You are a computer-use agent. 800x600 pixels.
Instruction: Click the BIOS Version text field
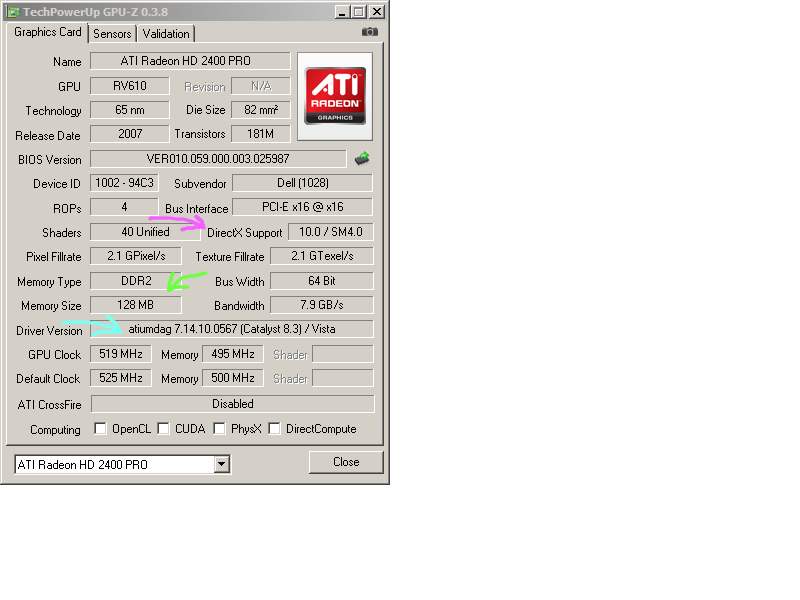click(218, 159)
